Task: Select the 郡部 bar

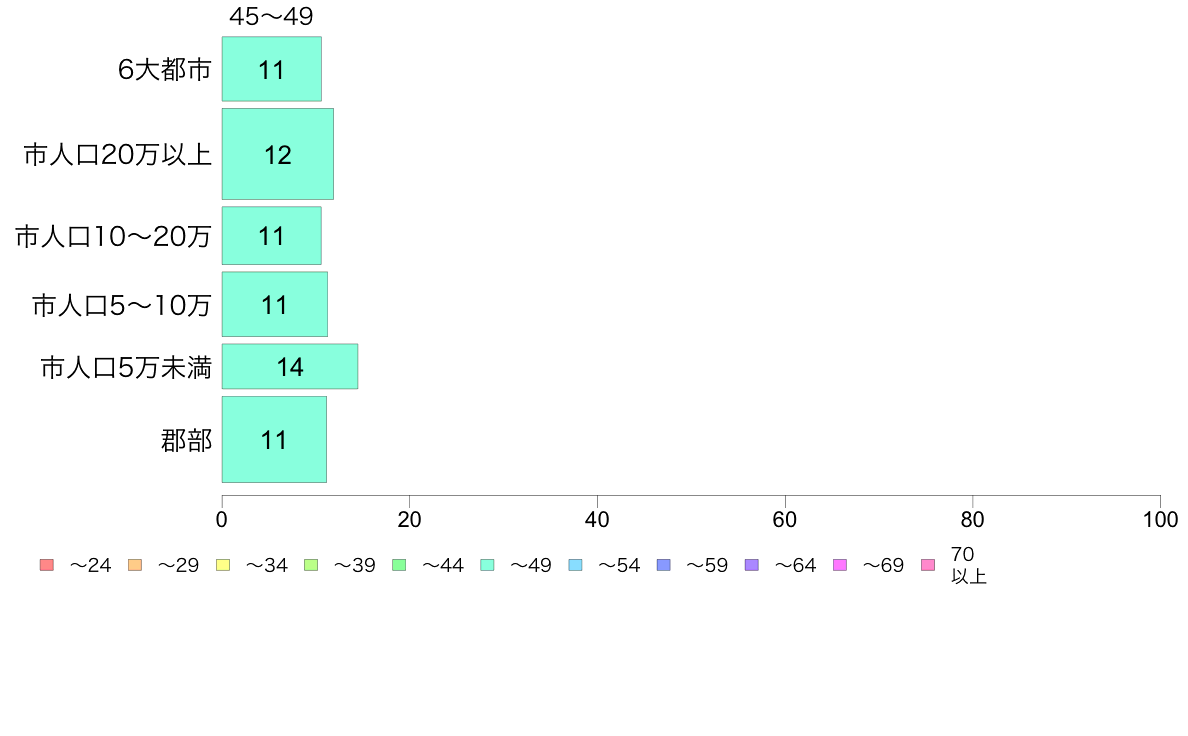Action: [x=274, y=440]
